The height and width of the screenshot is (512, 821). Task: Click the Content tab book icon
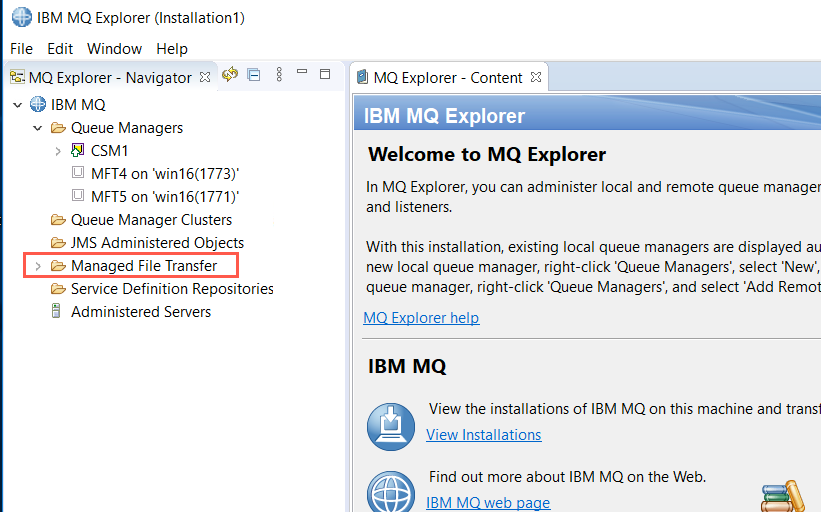tap(362, 77)
